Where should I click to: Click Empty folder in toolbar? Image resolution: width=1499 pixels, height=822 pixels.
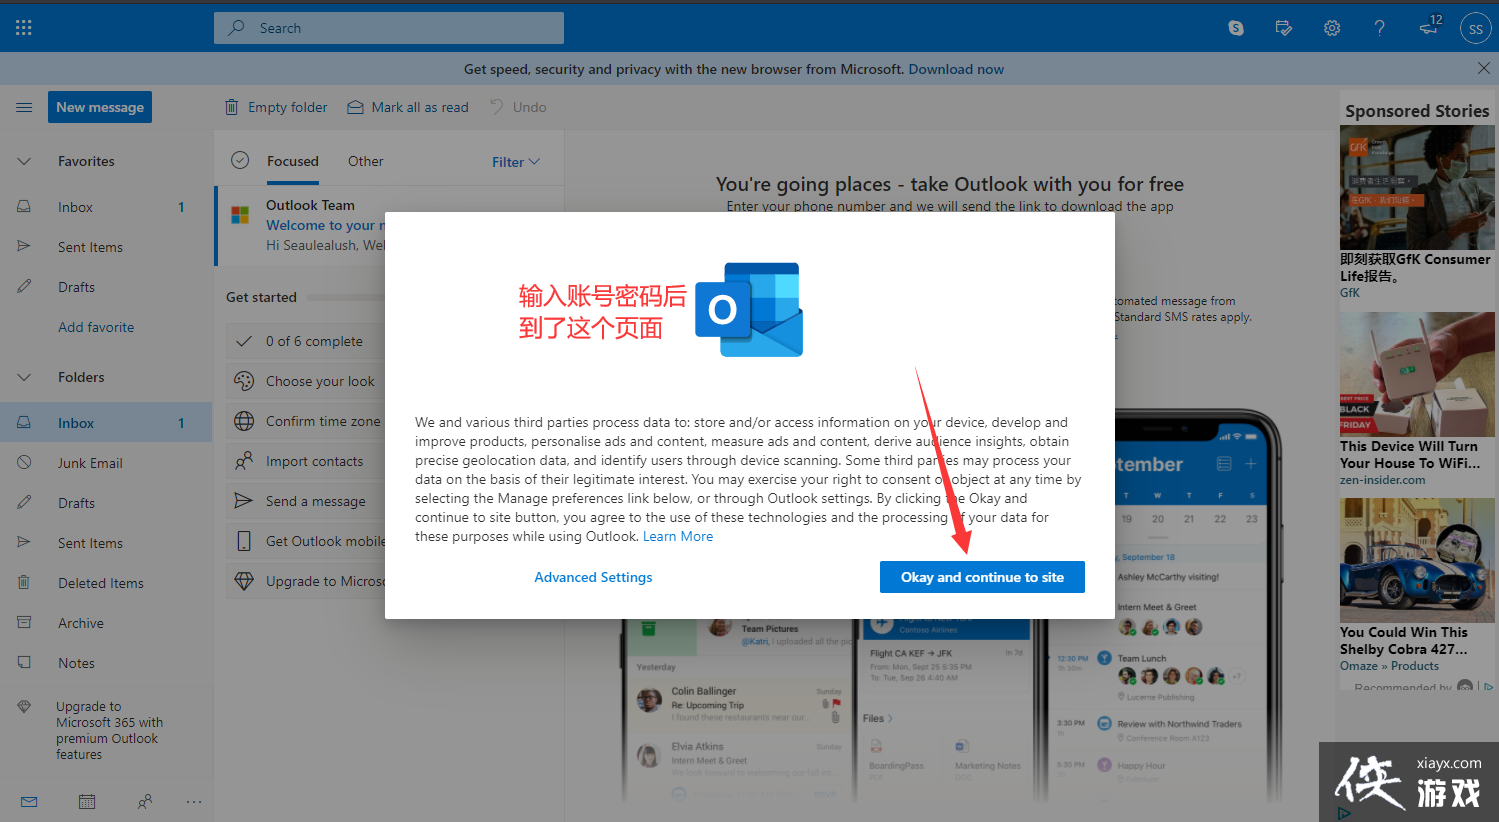pyautogui.click(x=276, y=107)
